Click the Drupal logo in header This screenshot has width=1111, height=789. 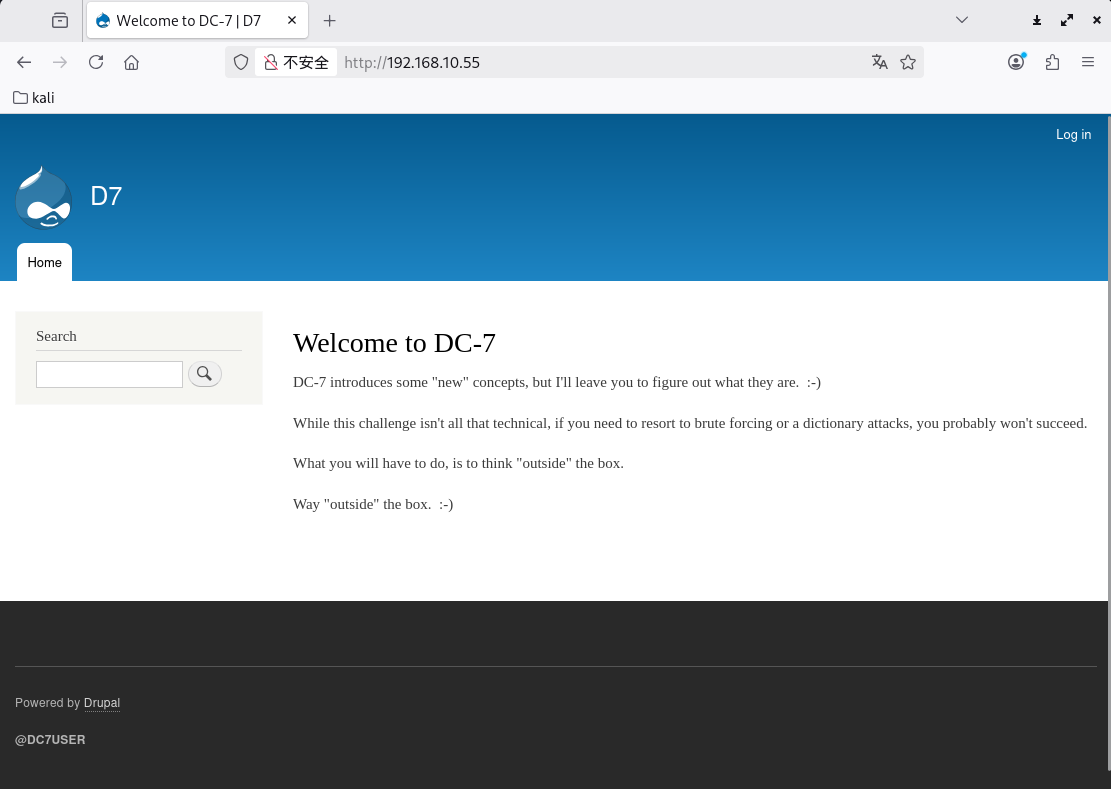44,197
